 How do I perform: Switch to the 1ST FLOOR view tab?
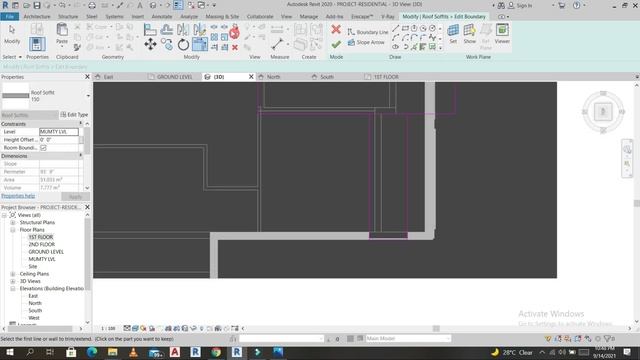coord(386,77)
